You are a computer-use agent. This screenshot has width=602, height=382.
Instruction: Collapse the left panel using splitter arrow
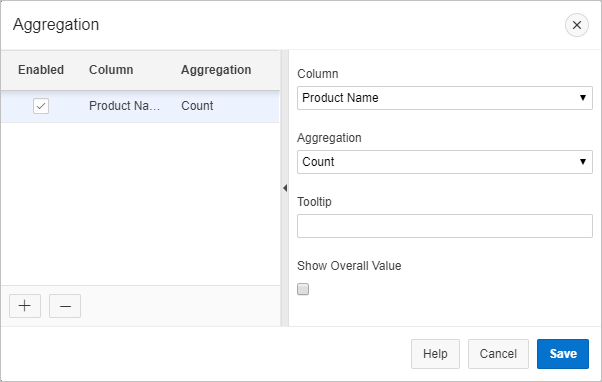pyautogui.click(x=285, y=188)
